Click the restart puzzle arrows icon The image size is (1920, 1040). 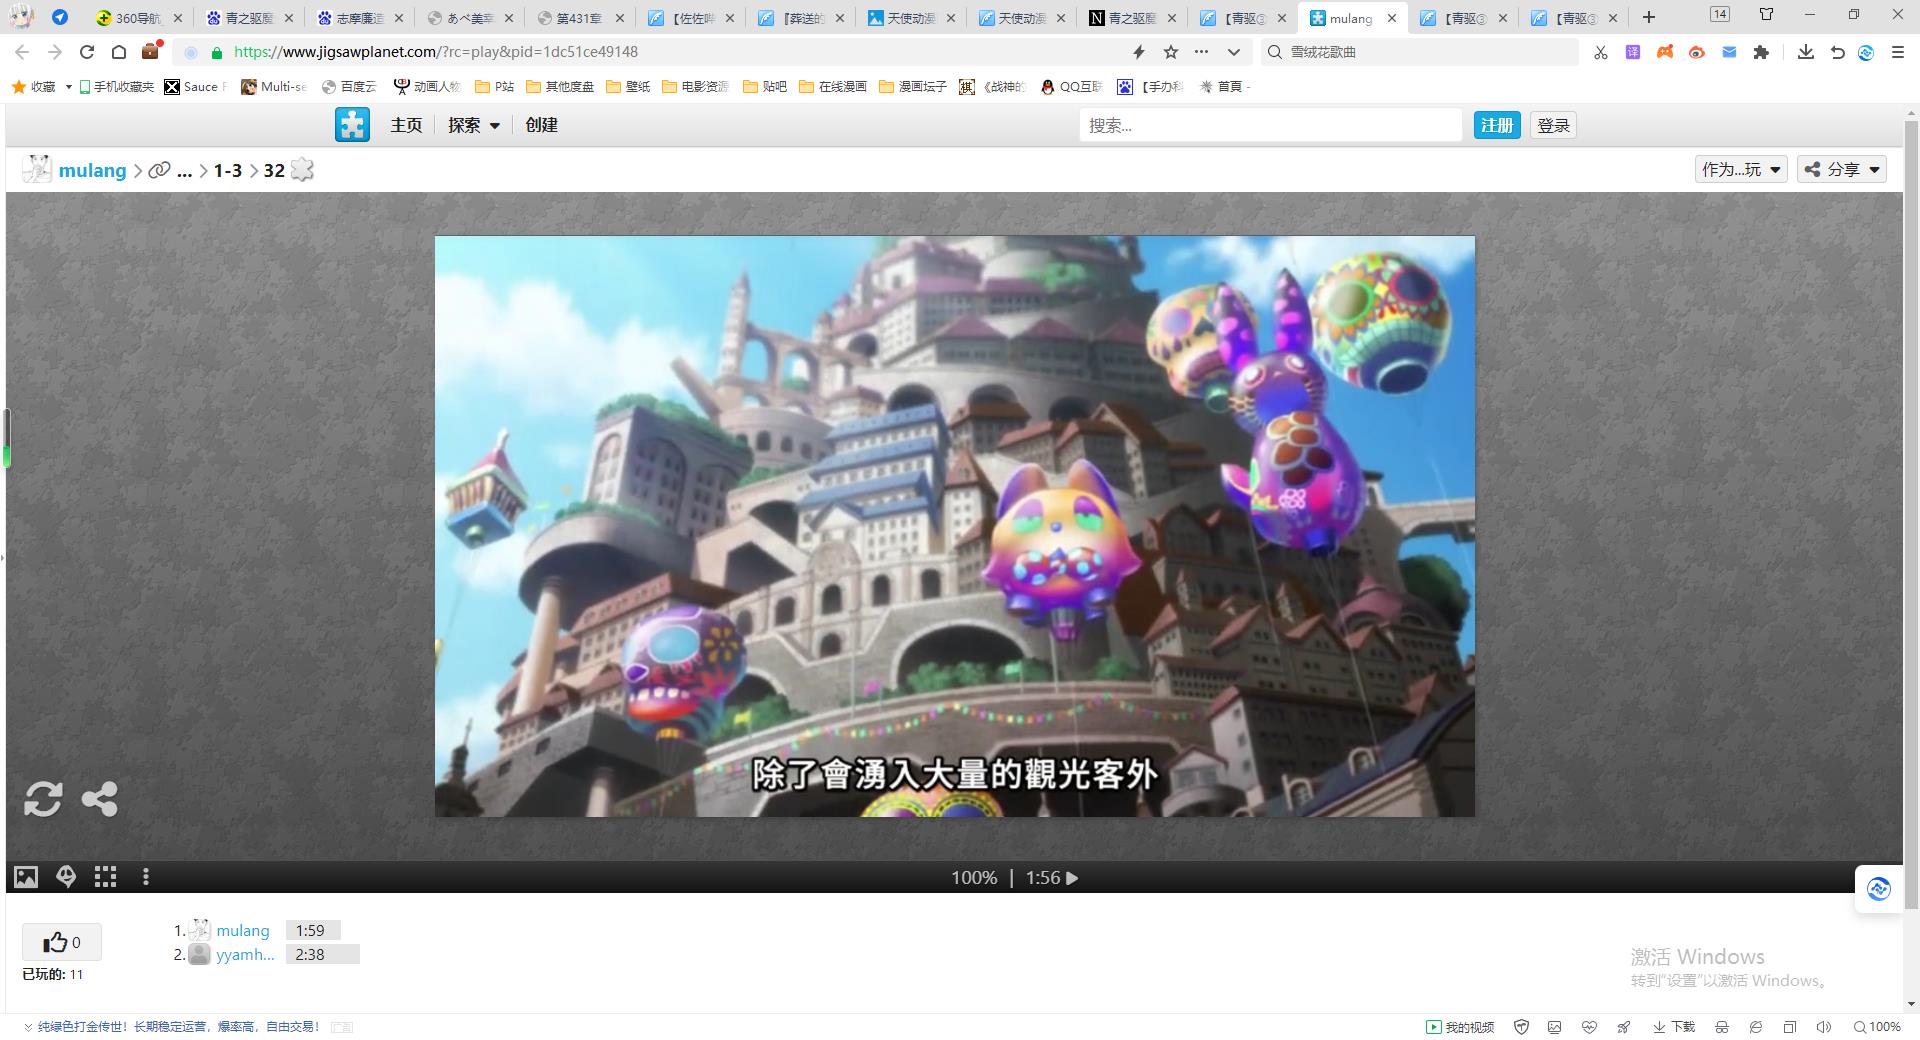43,799
